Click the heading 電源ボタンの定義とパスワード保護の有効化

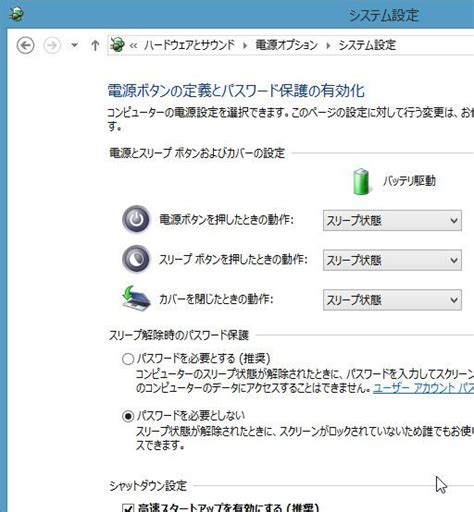[236, 90]
